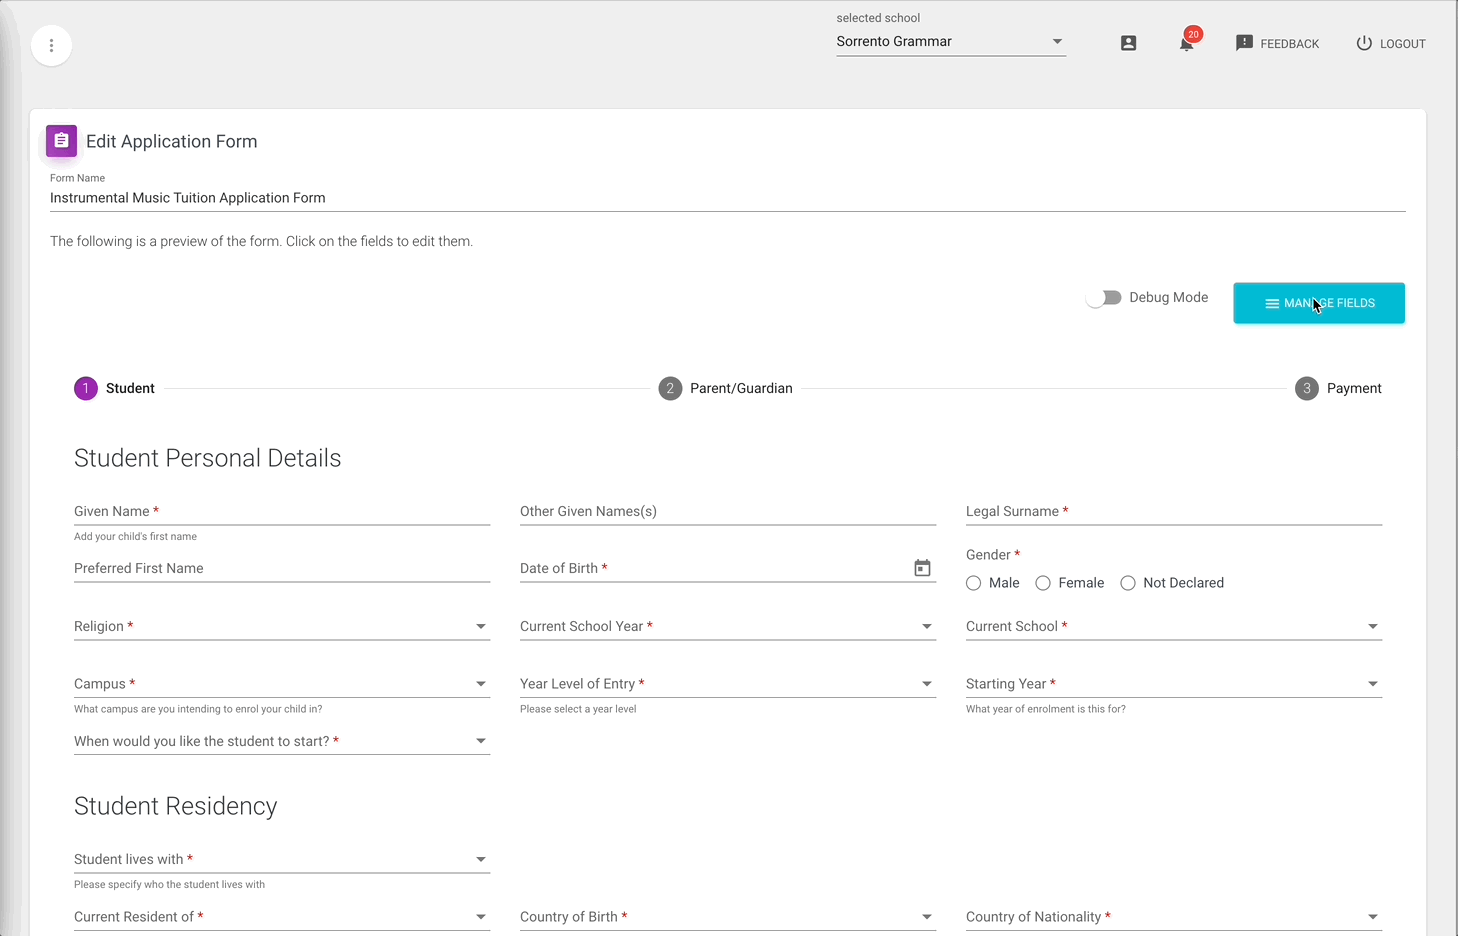The width and height of the screenshot is (1458, 936).
Task: Open the account profile icon
Action: click(1128, 43)
